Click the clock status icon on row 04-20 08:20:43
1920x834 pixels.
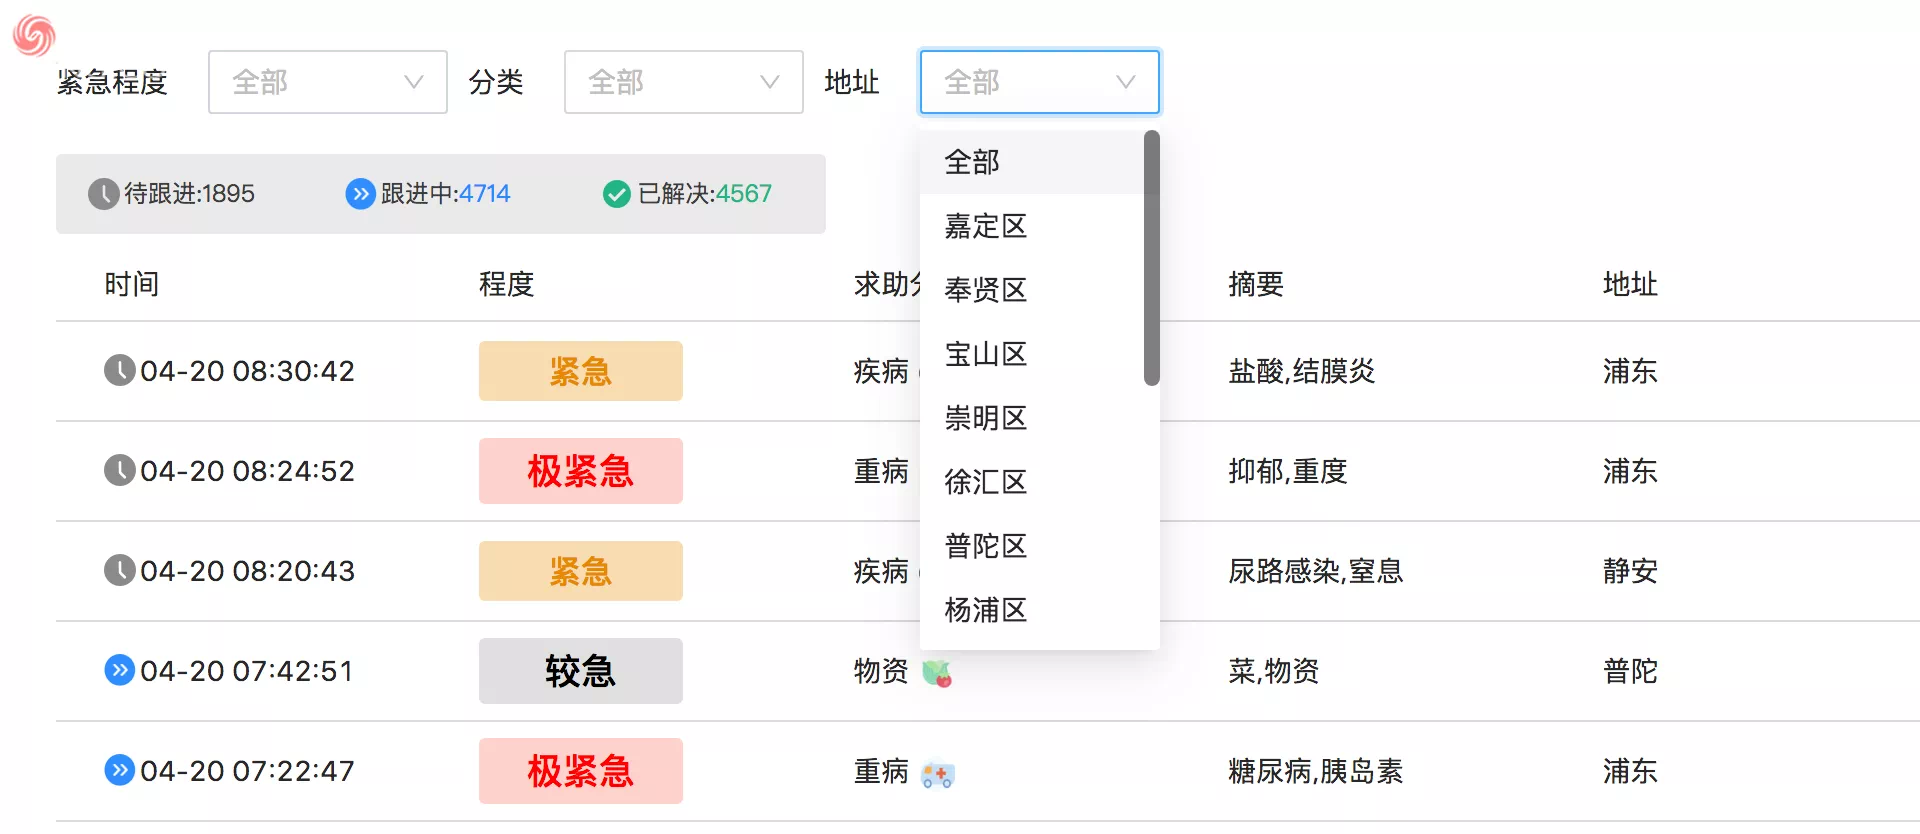[x=120, y=570]
